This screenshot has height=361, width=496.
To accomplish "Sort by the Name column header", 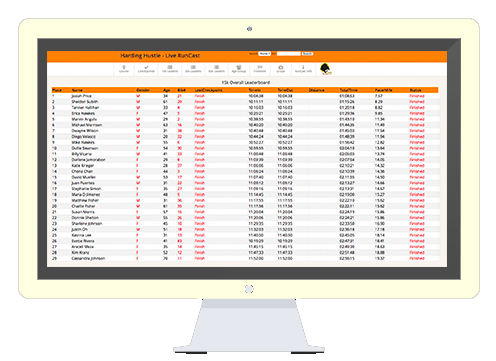I will point(77,90).
